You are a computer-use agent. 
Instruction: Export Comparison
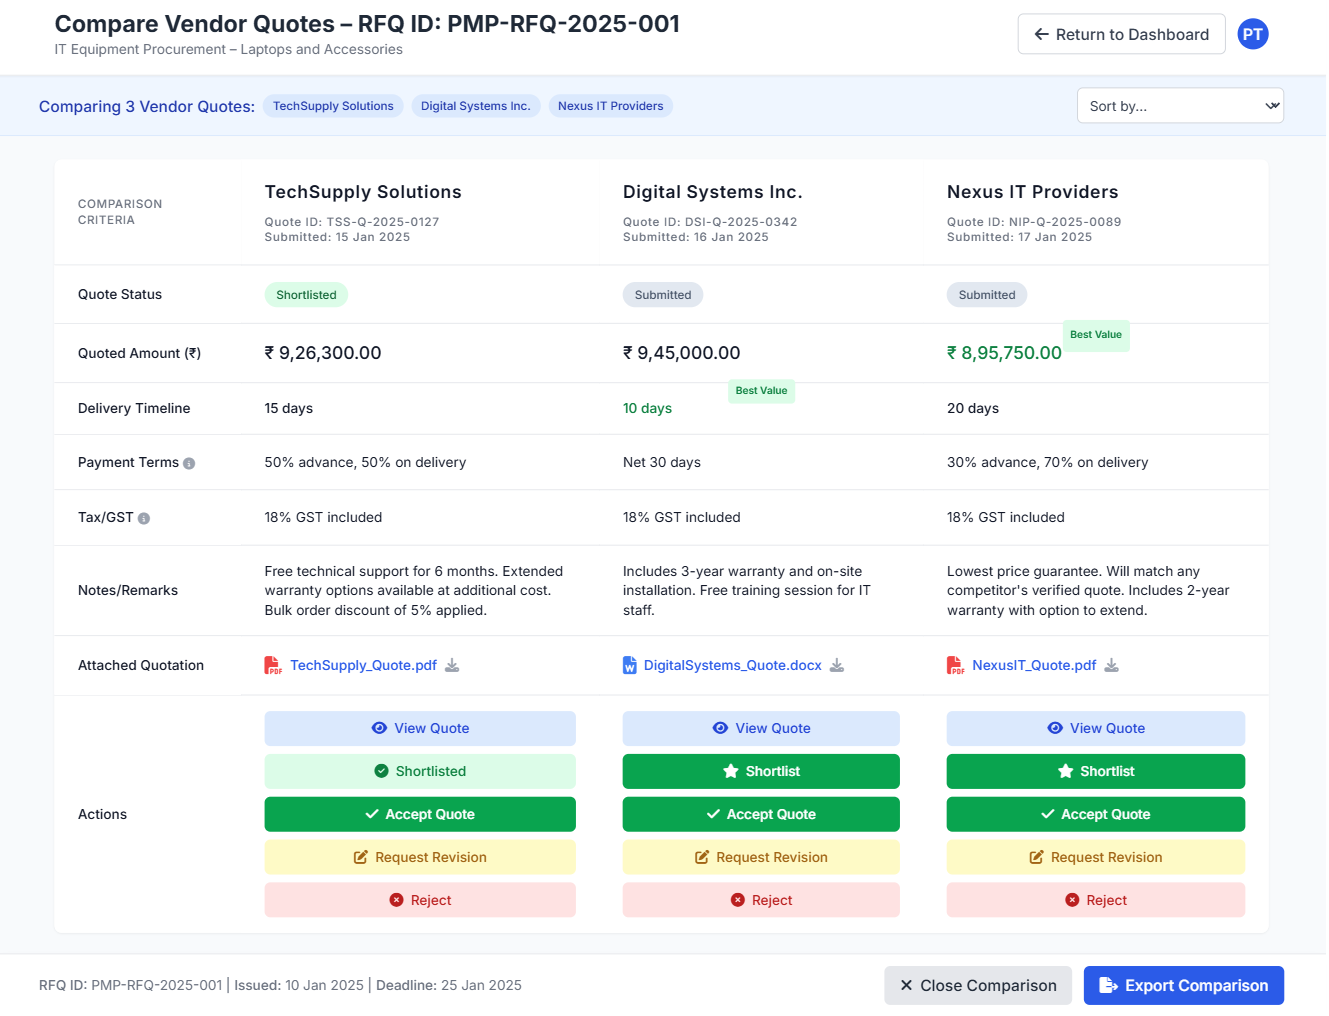tap(1184, 986)
